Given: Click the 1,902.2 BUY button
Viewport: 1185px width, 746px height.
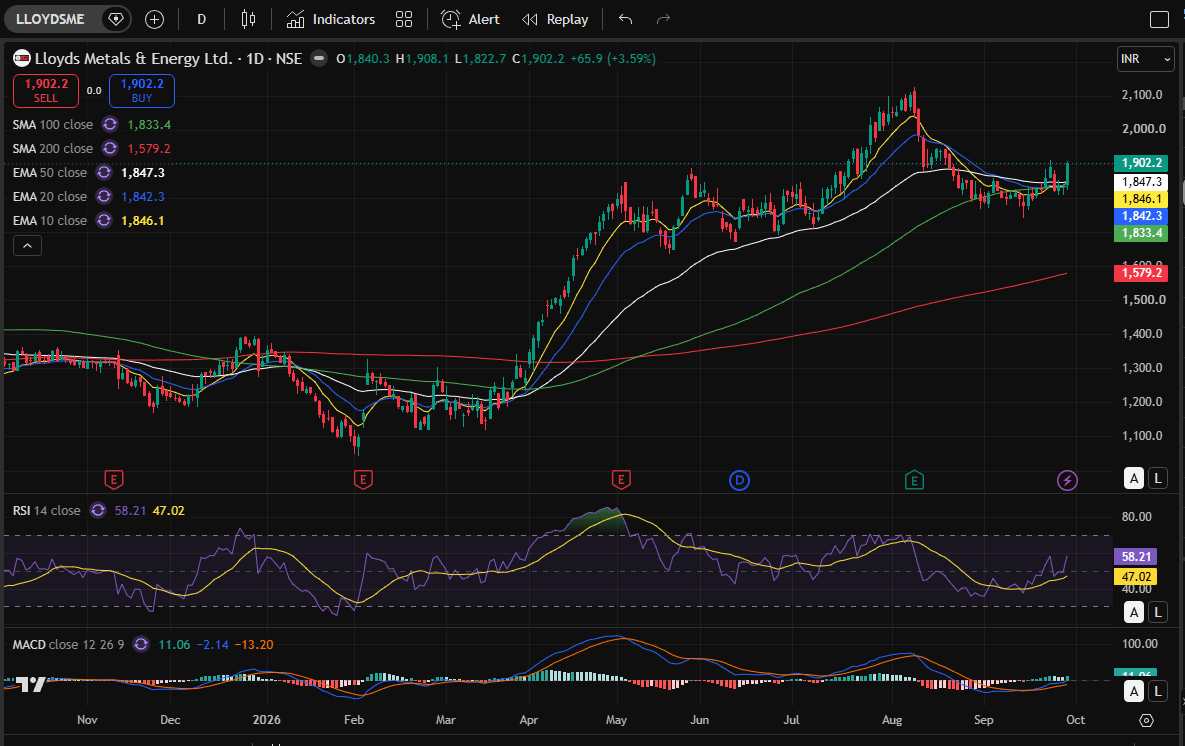Looking at the screenshot, I should click(x=142, y=91).
